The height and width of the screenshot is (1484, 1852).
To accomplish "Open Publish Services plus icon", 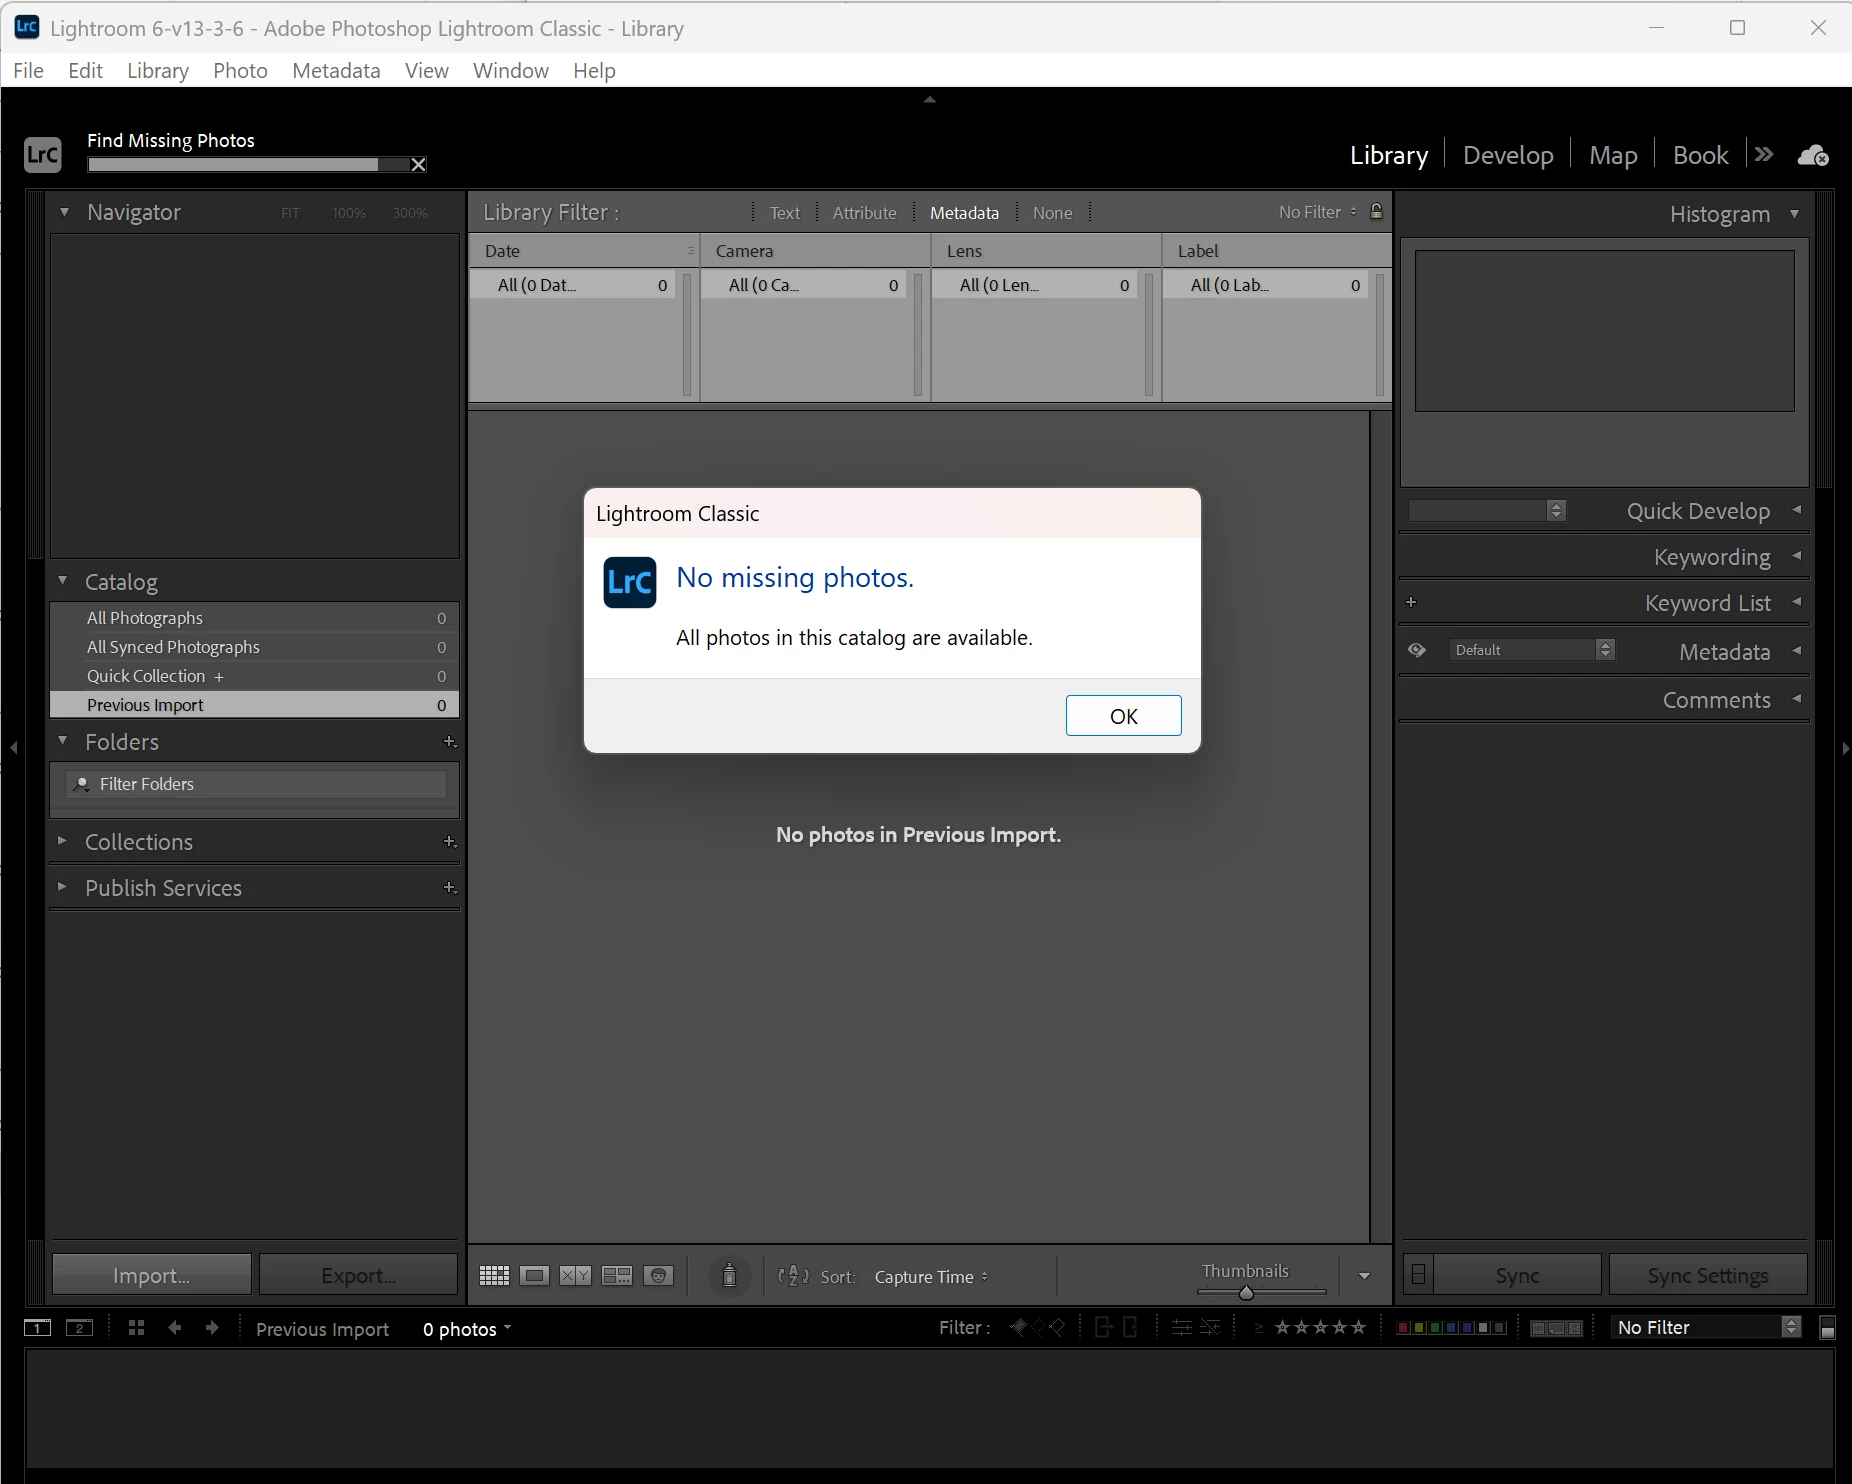I will tap(450, 888).
